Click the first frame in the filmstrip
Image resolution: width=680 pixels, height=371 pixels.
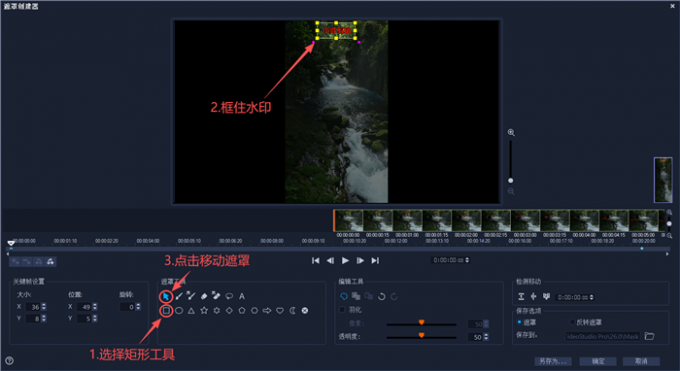point(348,220)
